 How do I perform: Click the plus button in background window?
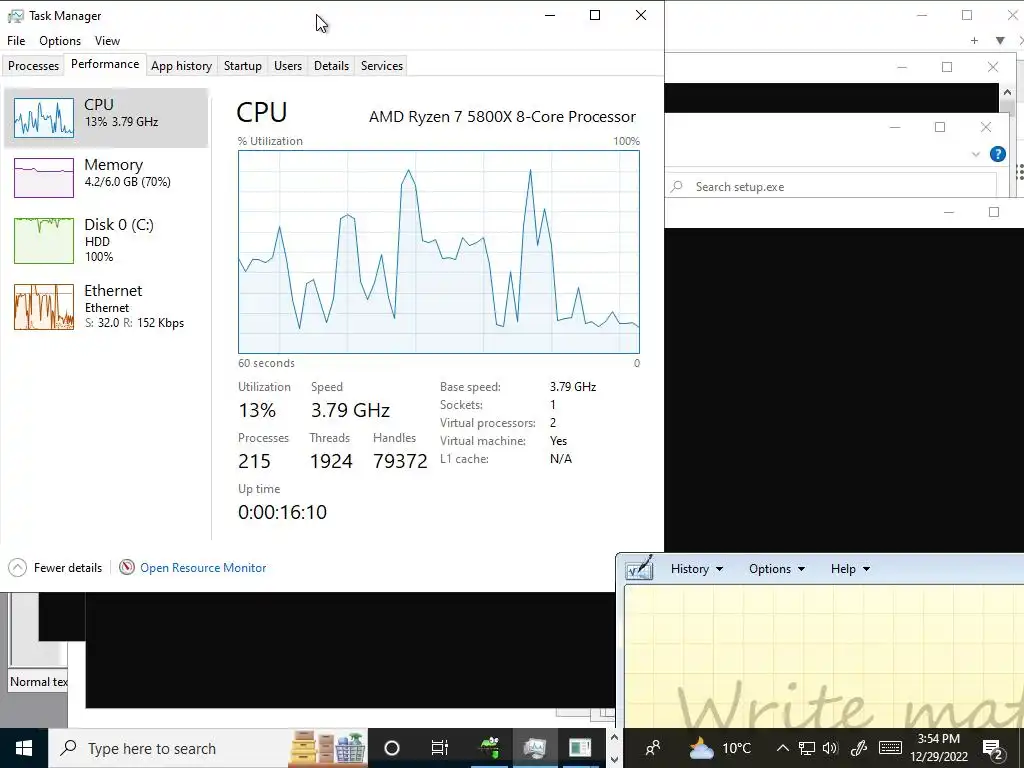(974, 40)
